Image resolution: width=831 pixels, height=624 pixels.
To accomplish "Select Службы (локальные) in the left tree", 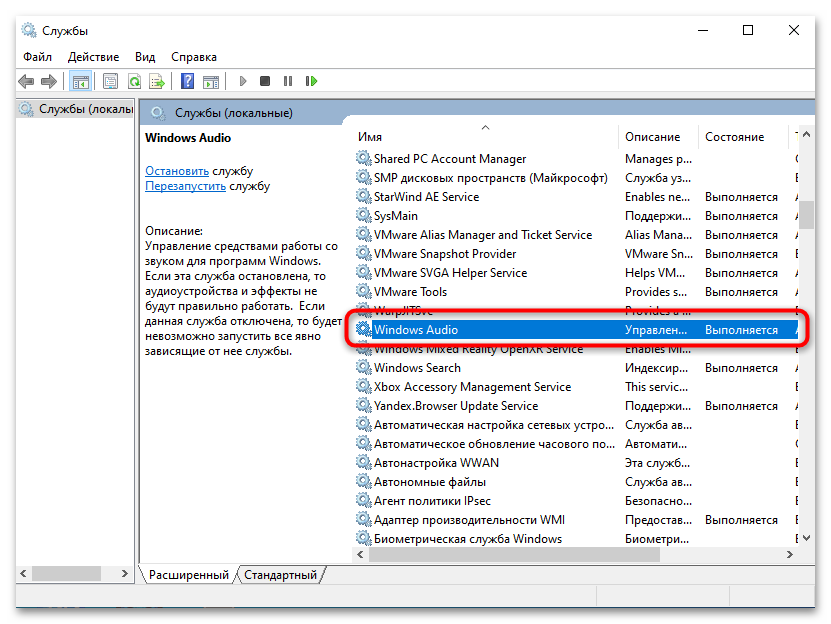I will tap(76, 109).
